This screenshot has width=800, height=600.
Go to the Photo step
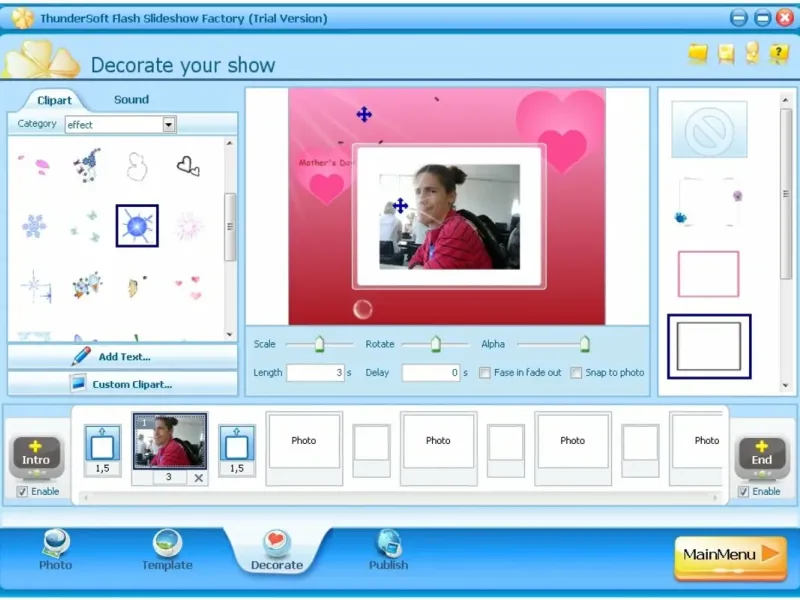click(x=56, y=549)
